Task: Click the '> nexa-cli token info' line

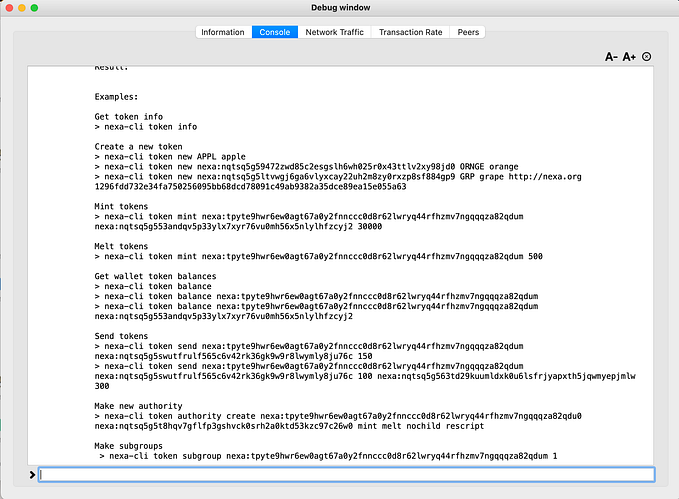Action: tap(146, 126)
